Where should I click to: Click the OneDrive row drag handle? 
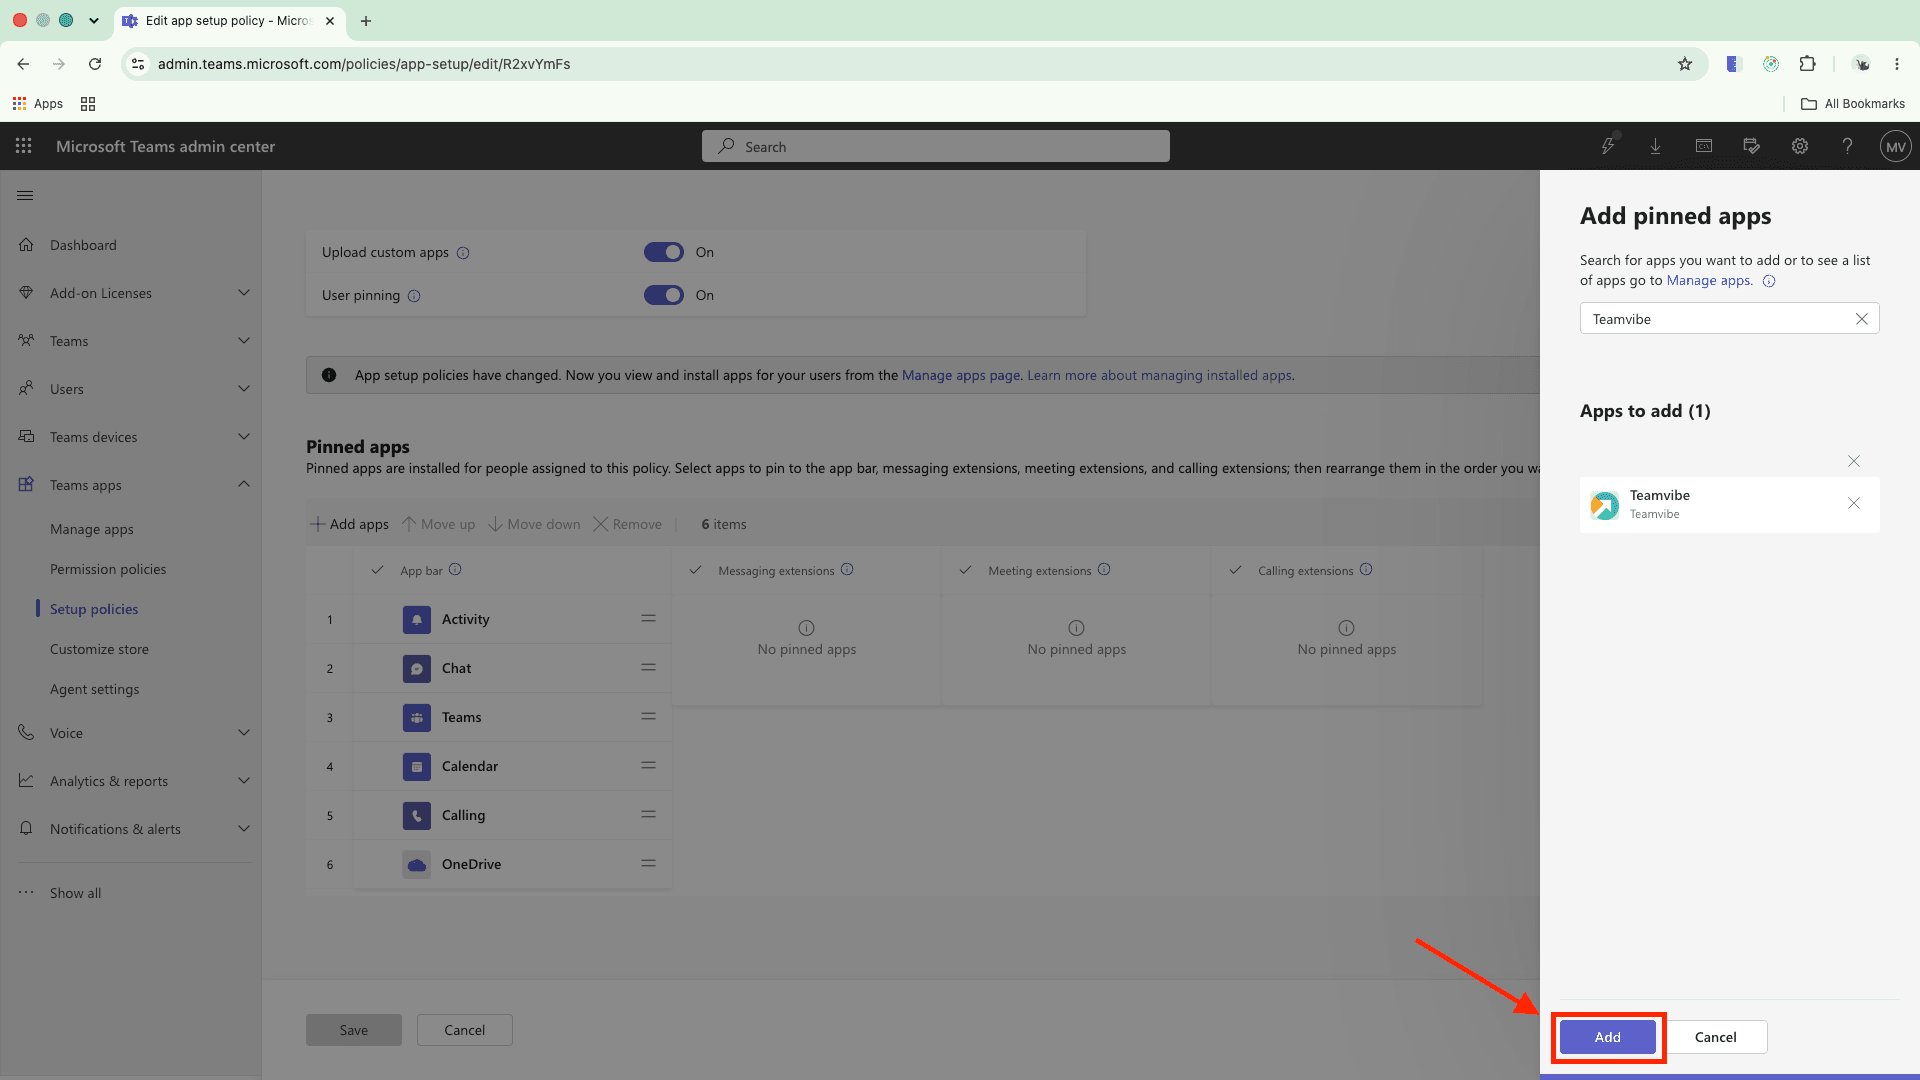[649, 864]
